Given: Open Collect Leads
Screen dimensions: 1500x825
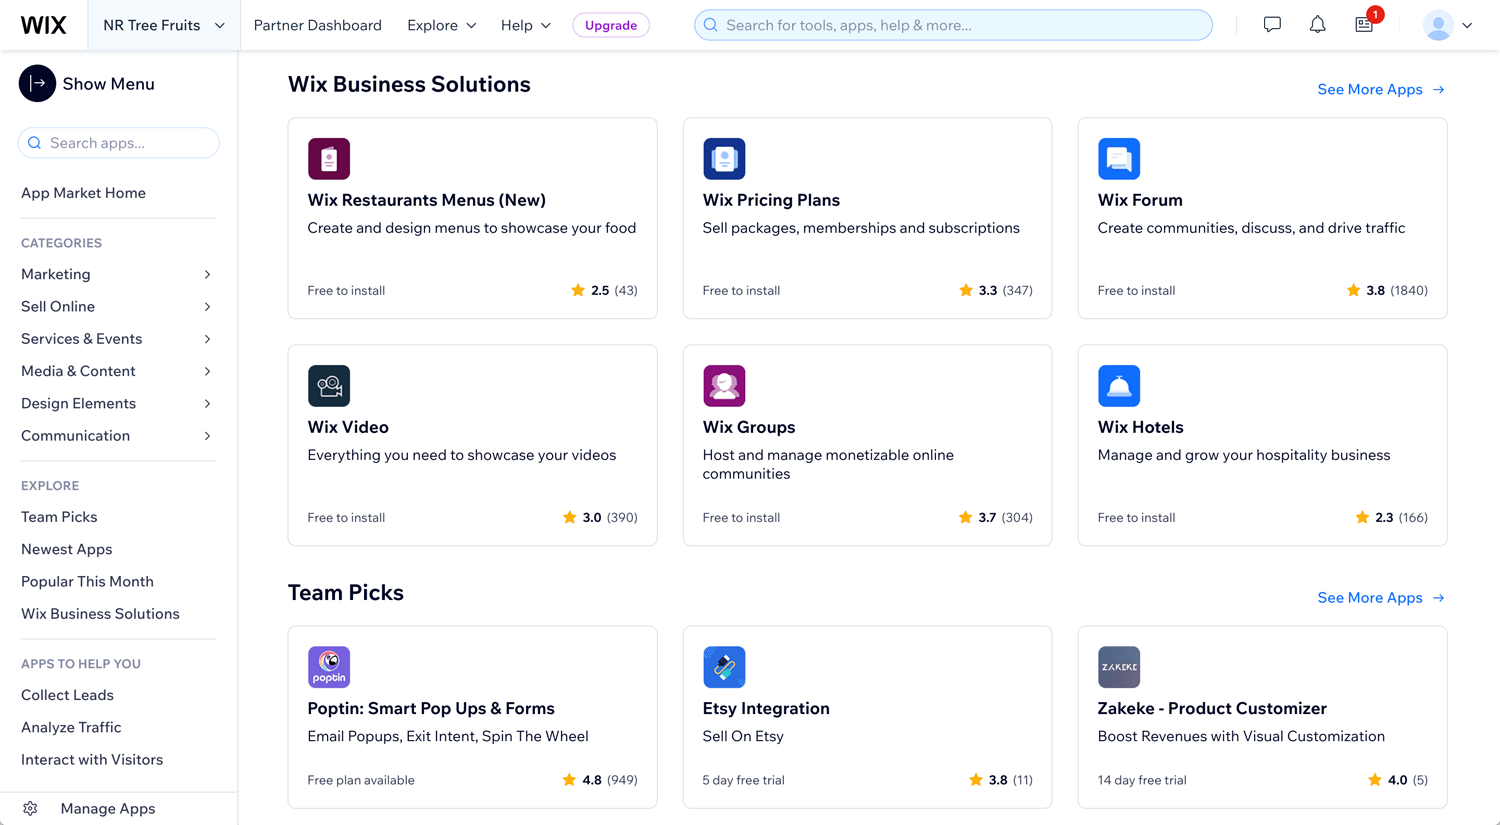Looking at the screenshot, I should point(67,695).
